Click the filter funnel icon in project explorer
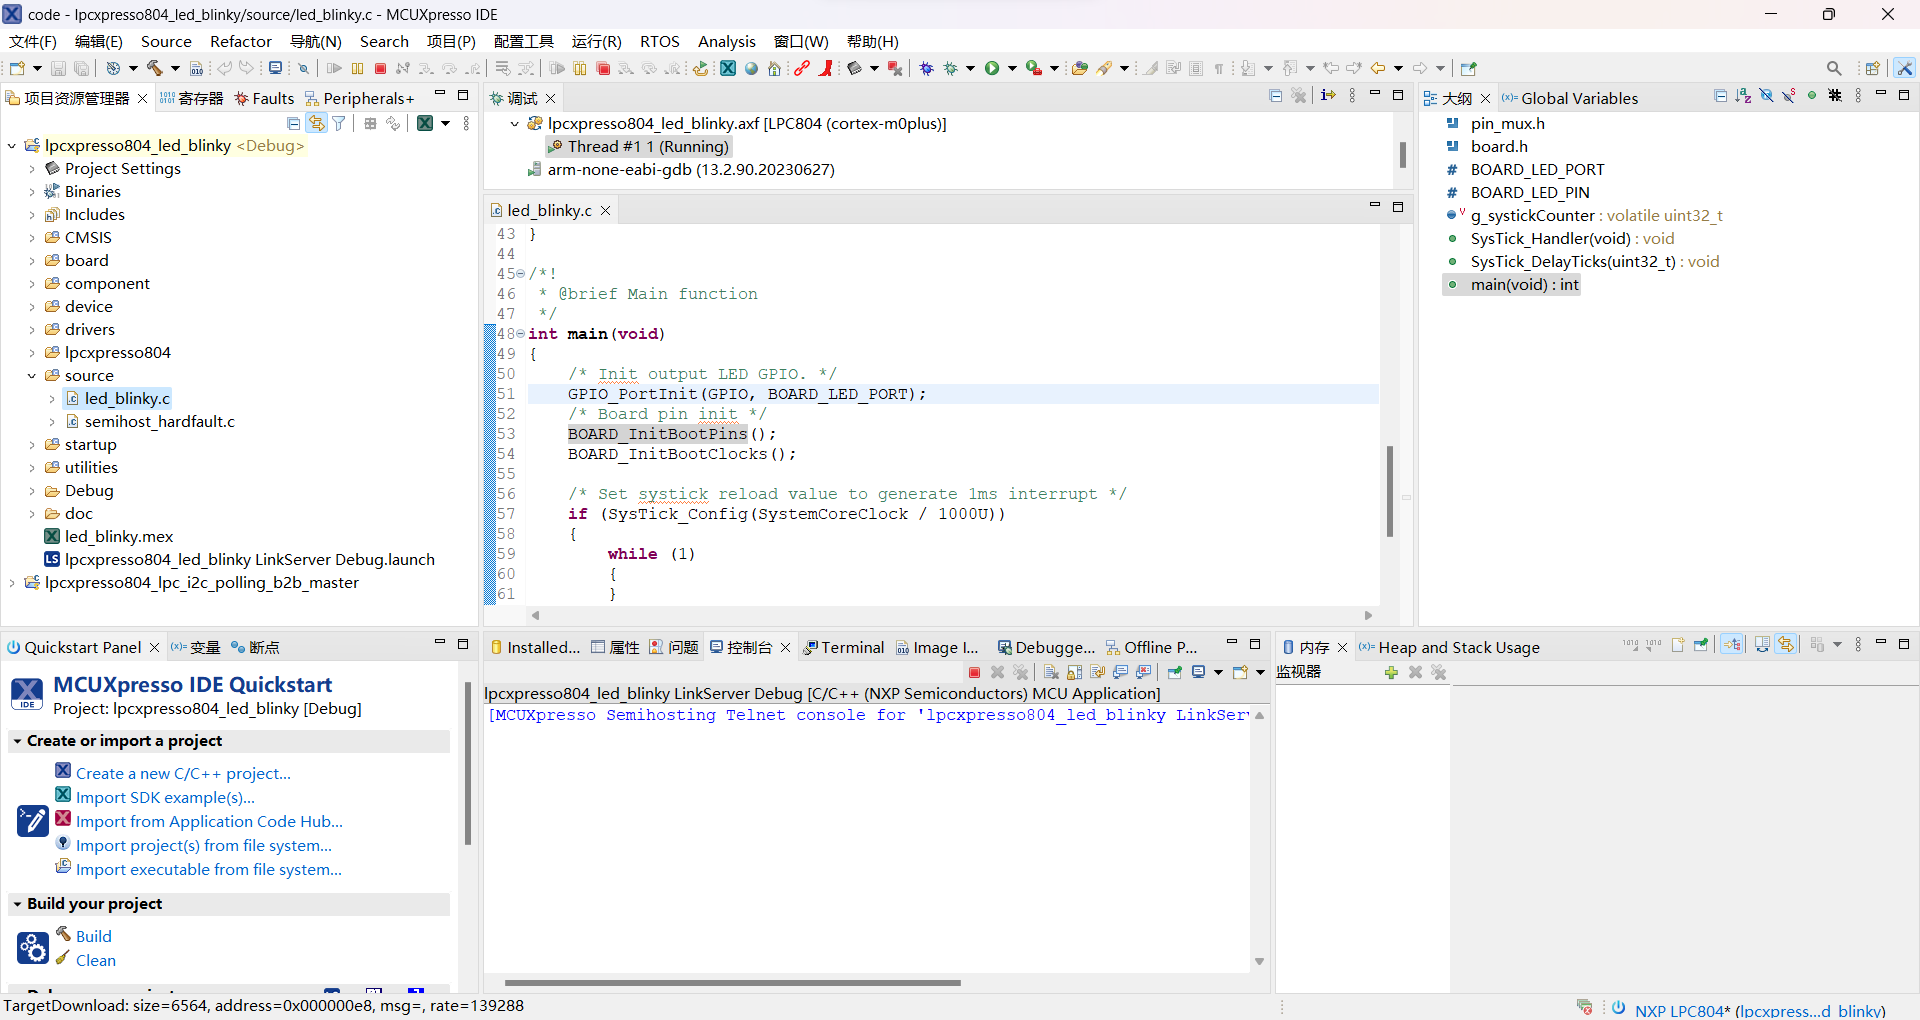1920x1020 pixels. [339, 123]
